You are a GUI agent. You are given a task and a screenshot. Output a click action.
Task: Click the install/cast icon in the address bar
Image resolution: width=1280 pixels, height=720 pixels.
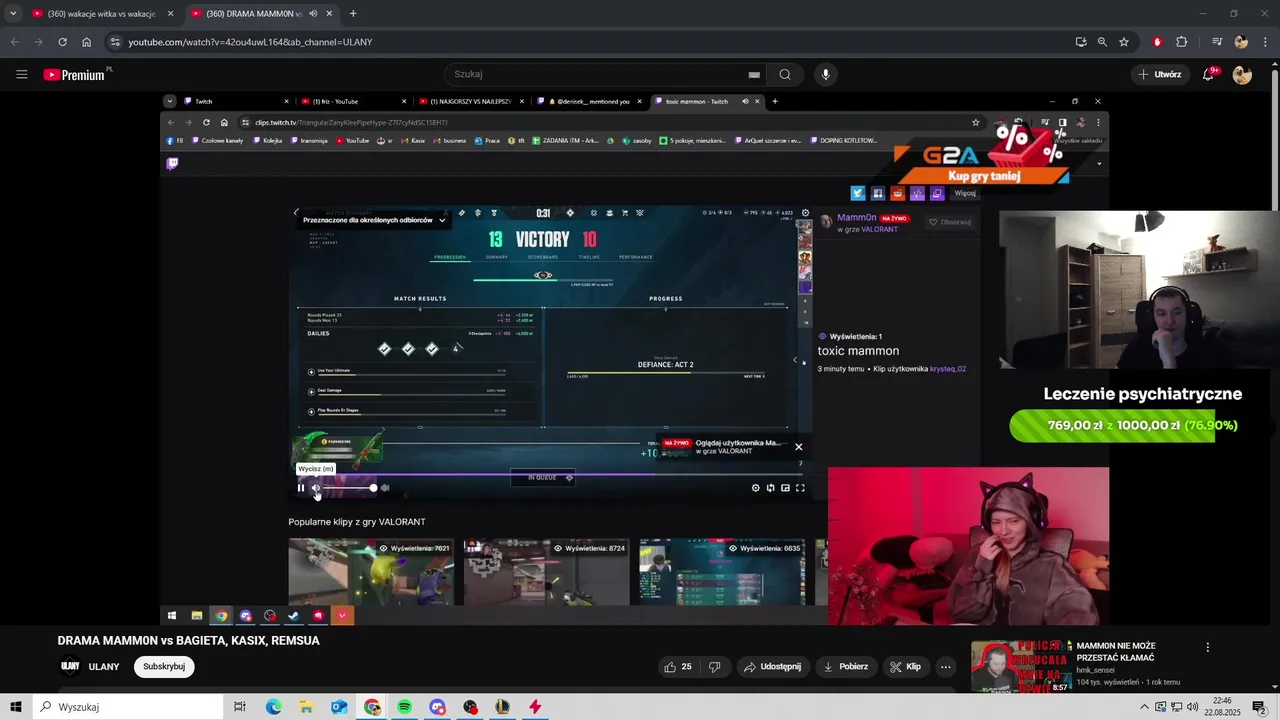(x=1081, y=42)
